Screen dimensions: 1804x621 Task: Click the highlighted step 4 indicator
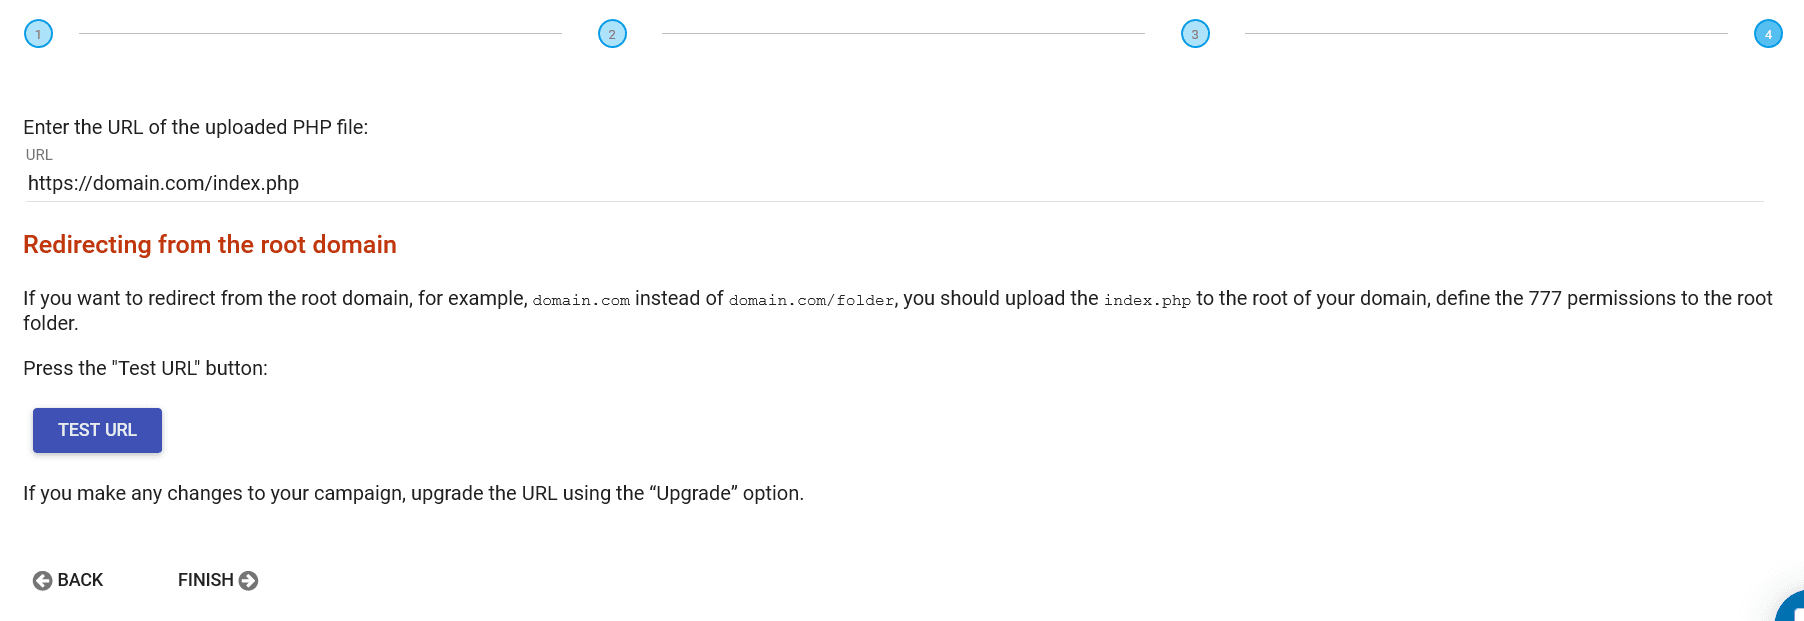point(1768,34)
